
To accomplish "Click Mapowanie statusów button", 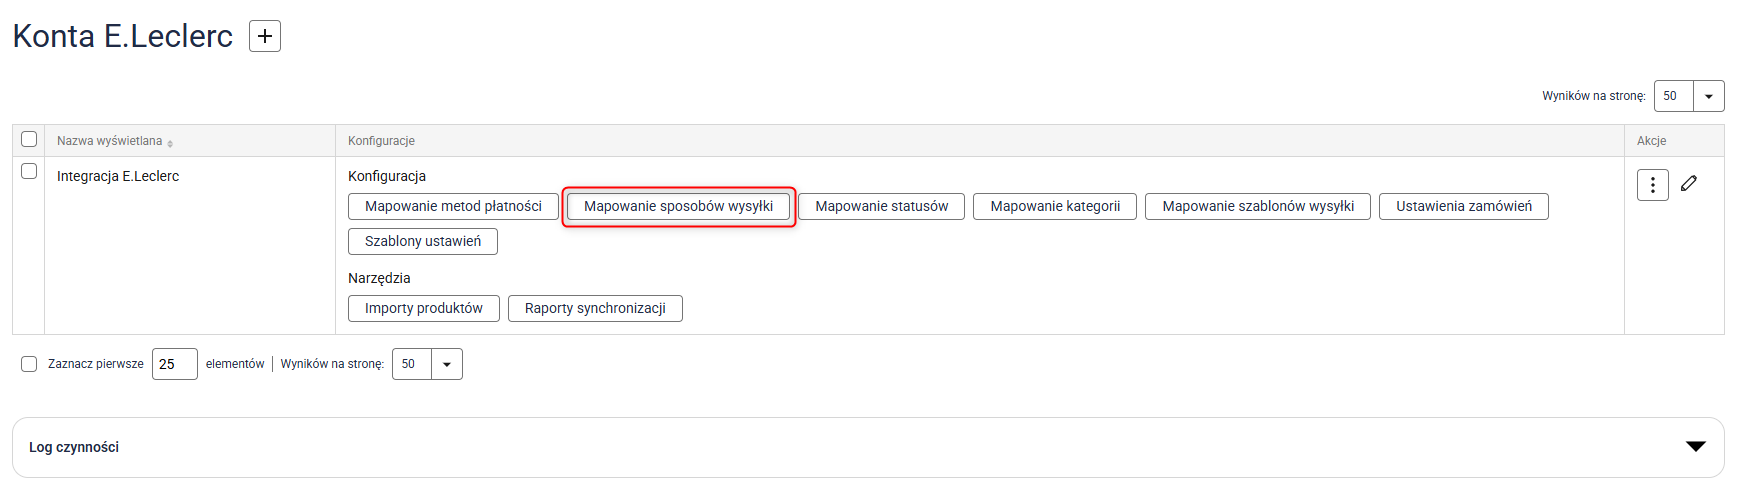I will [881, 206].
